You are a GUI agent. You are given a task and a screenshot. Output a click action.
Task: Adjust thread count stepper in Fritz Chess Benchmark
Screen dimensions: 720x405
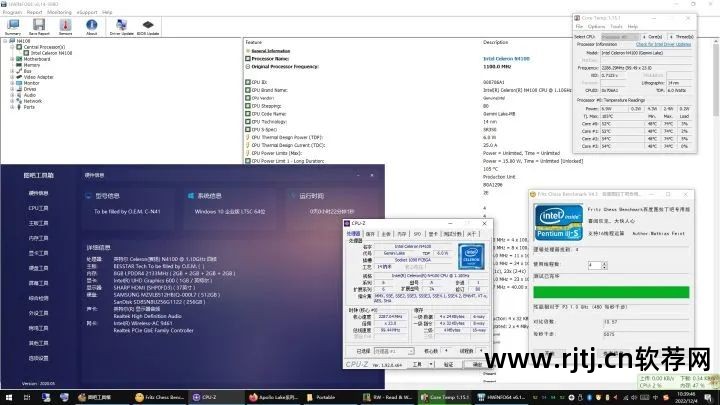(x=604, y=265)
